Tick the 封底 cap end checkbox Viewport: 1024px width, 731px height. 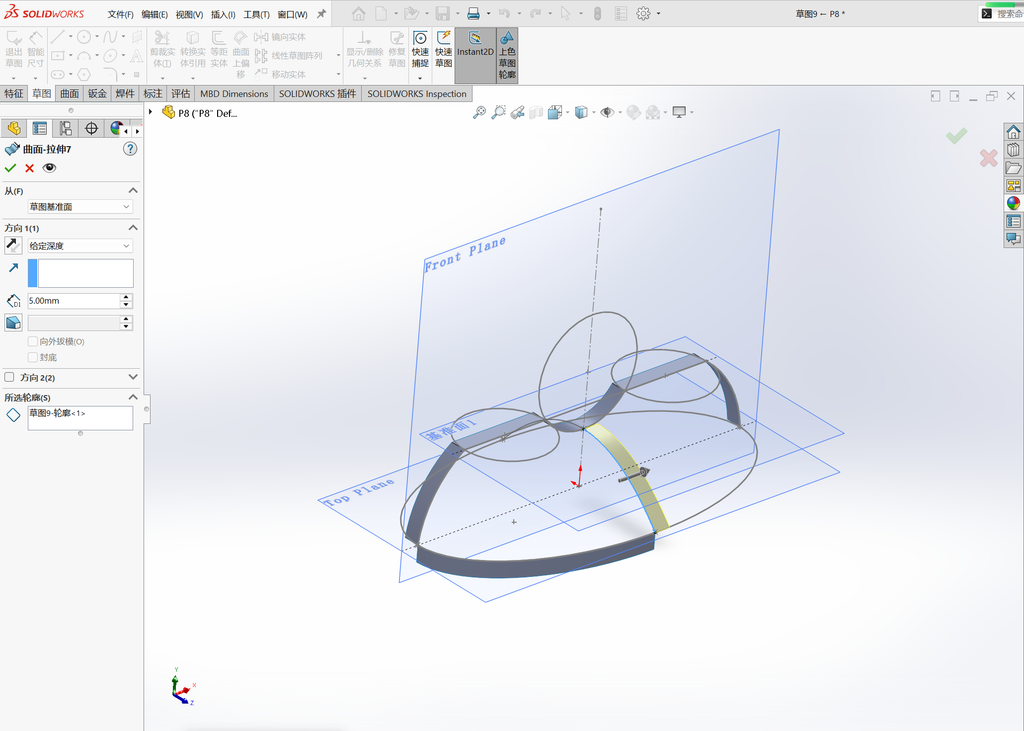coord(33,357)
